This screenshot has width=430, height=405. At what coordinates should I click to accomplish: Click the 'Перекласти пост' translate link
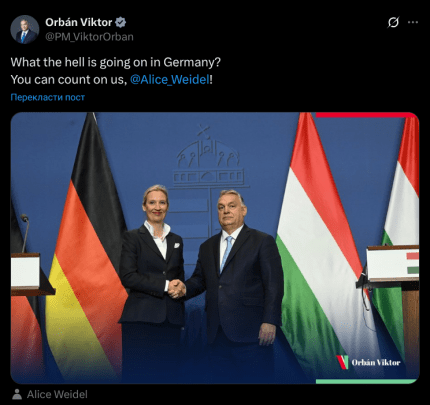(48, 97)
